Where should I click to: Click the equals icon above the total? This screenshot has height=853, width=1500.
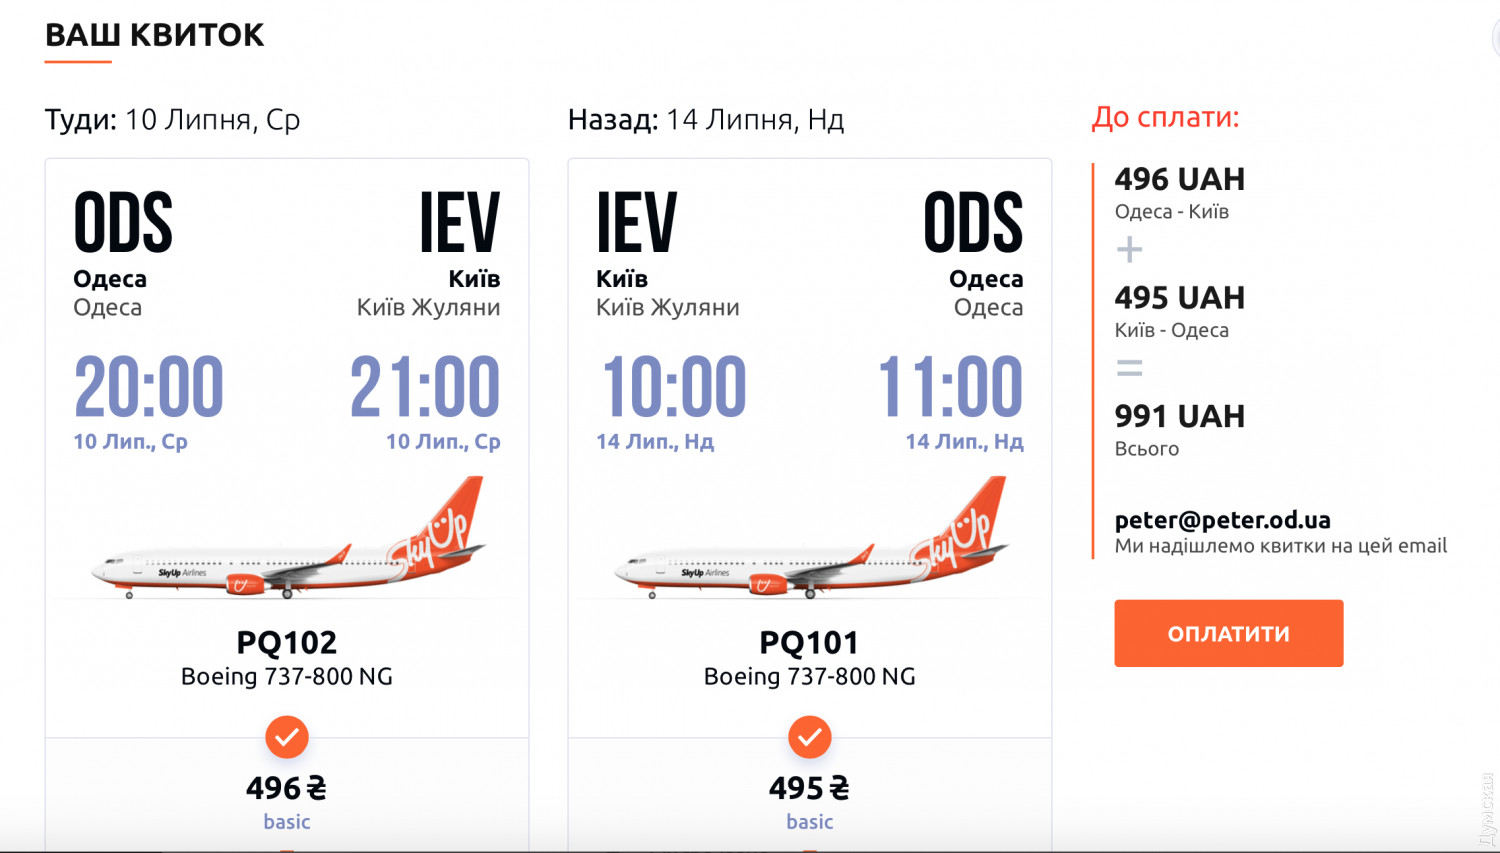1129,368
